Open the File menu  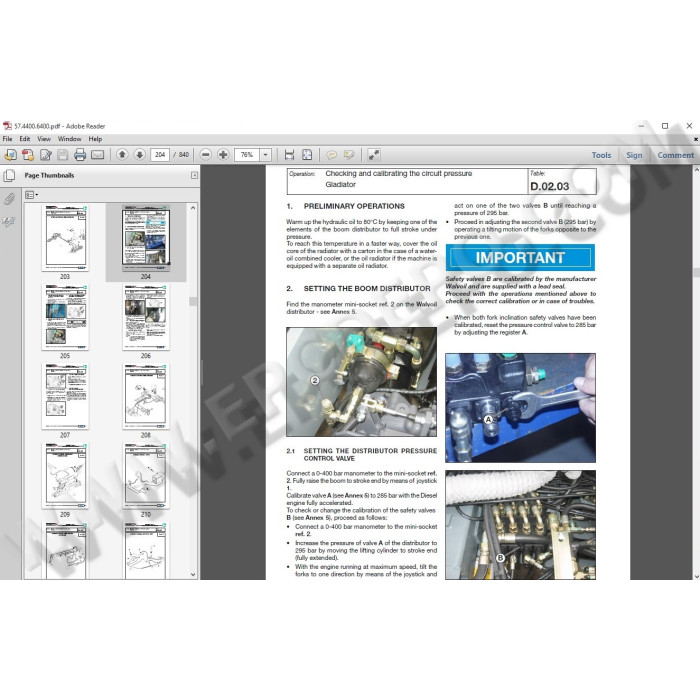8,139
